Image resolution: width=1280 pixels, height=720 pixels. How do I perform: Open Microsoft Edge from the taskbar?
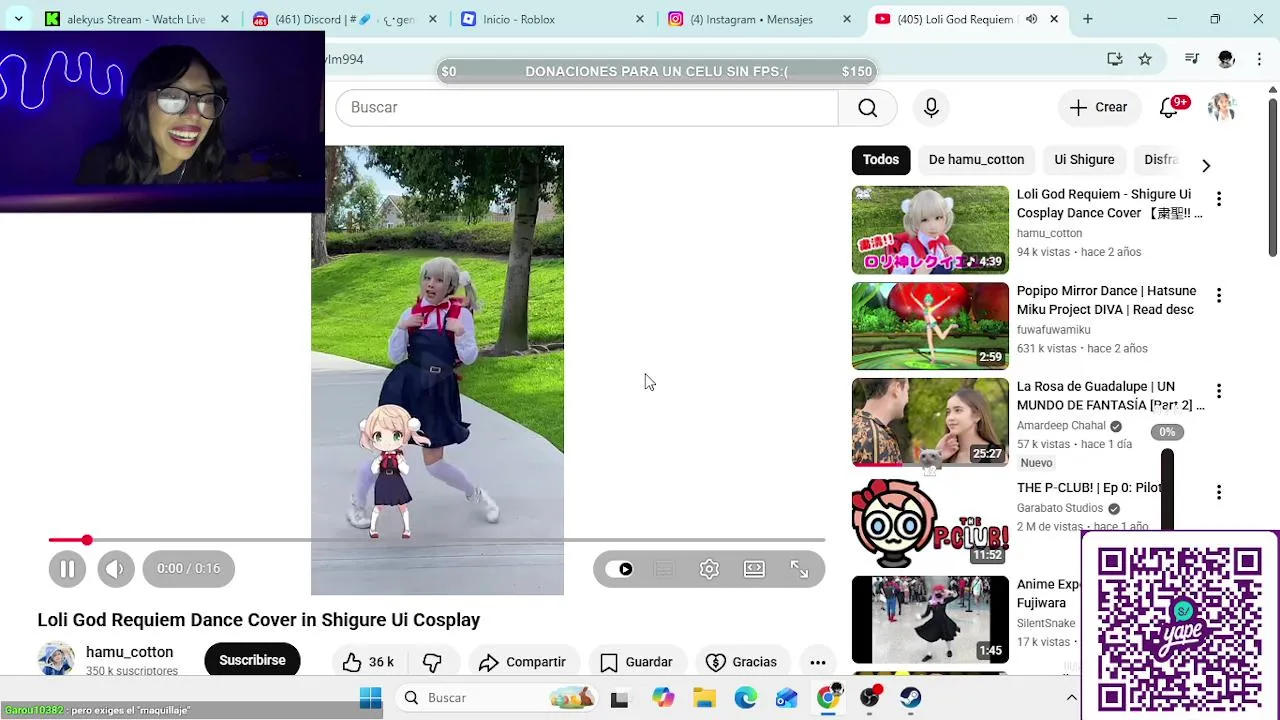coord(745,698)
